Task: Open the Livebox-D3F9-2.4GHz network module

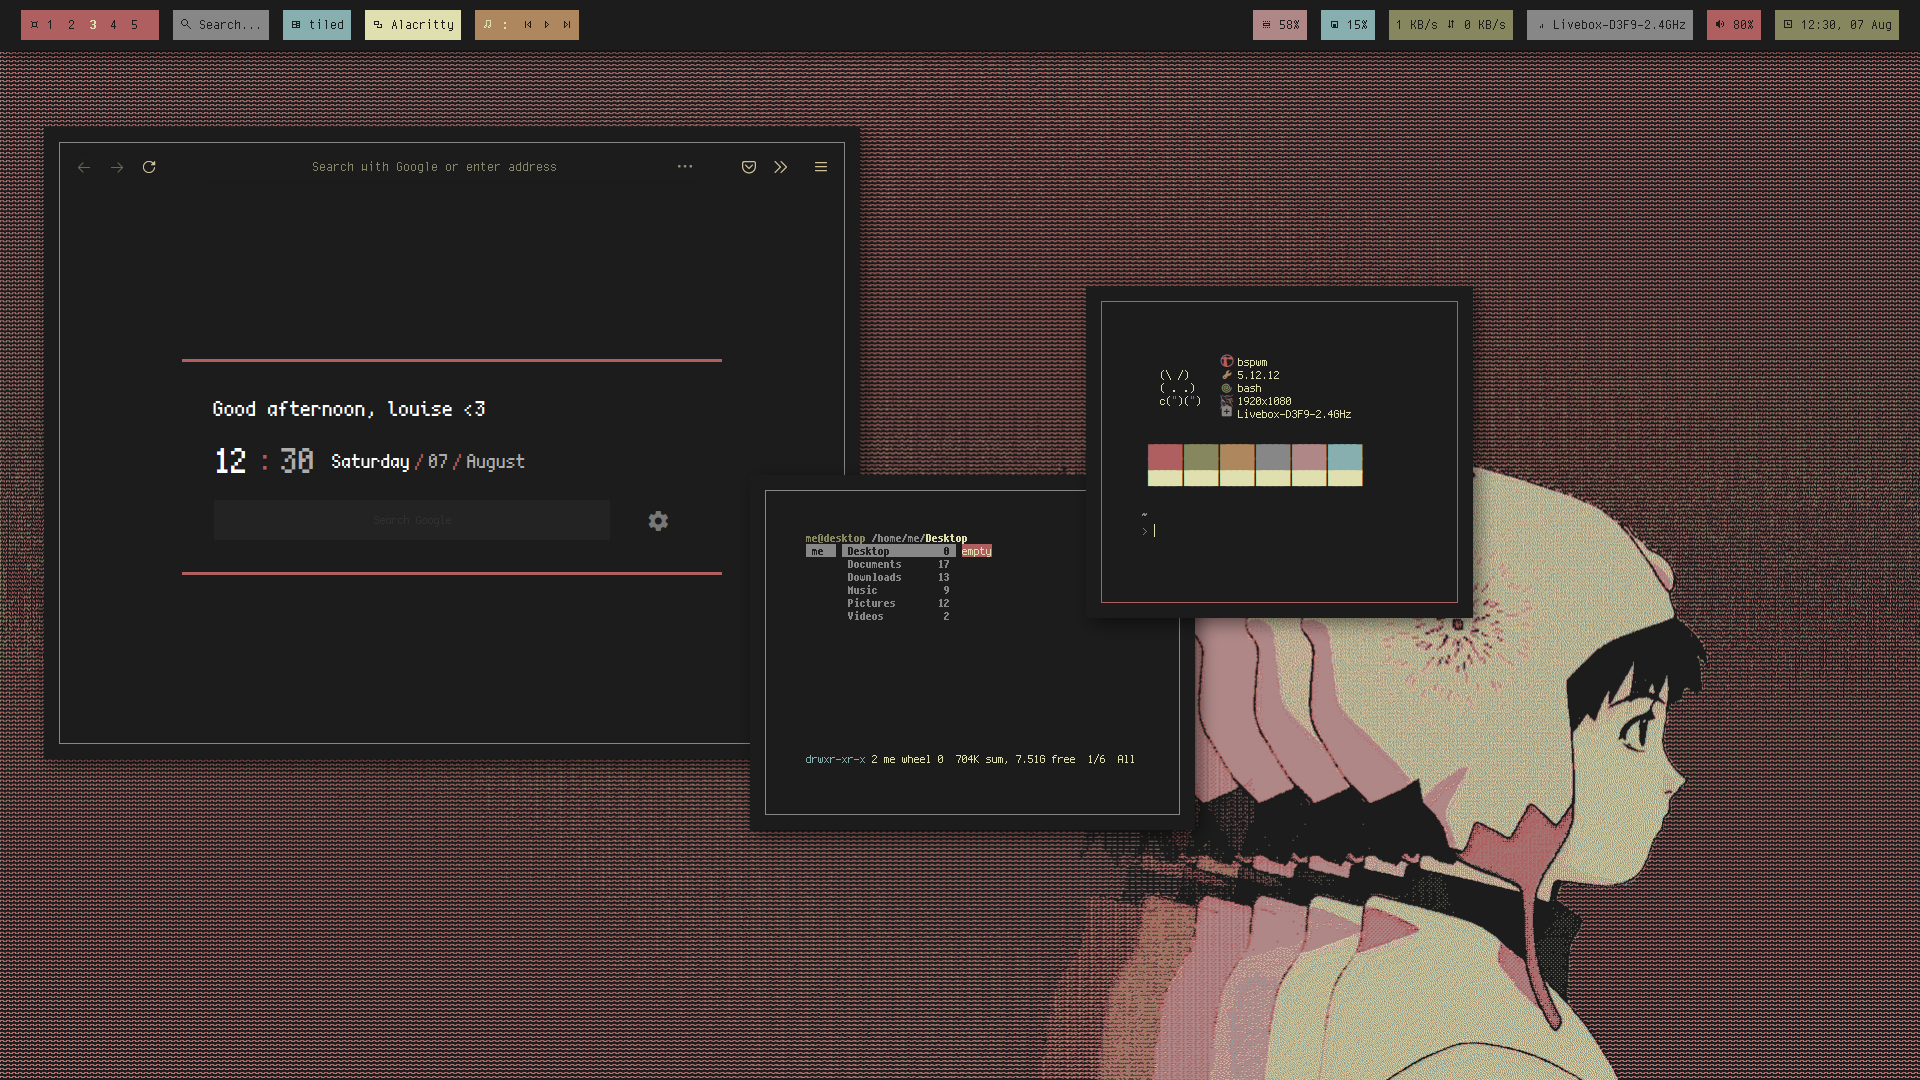Action: point(1610,25)
